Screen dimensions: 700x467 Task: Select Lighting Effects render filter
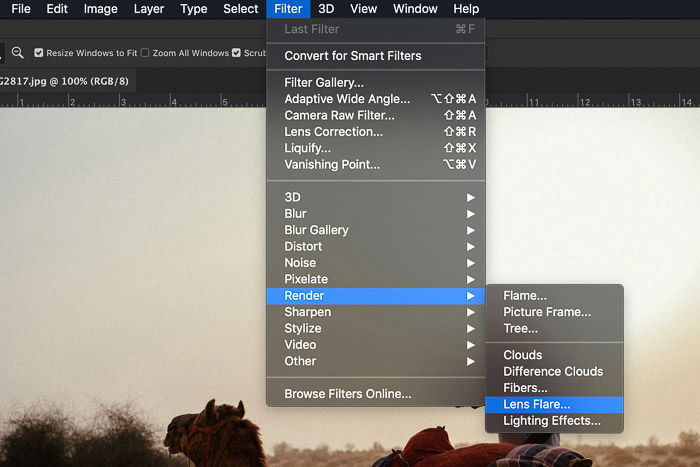(554, 421)
